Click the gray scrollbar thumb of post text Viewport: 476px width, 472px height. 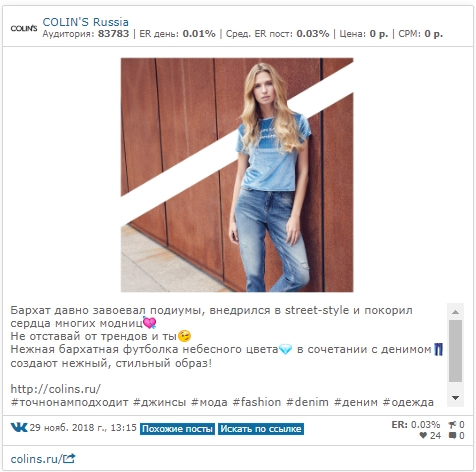coord(455,351)
